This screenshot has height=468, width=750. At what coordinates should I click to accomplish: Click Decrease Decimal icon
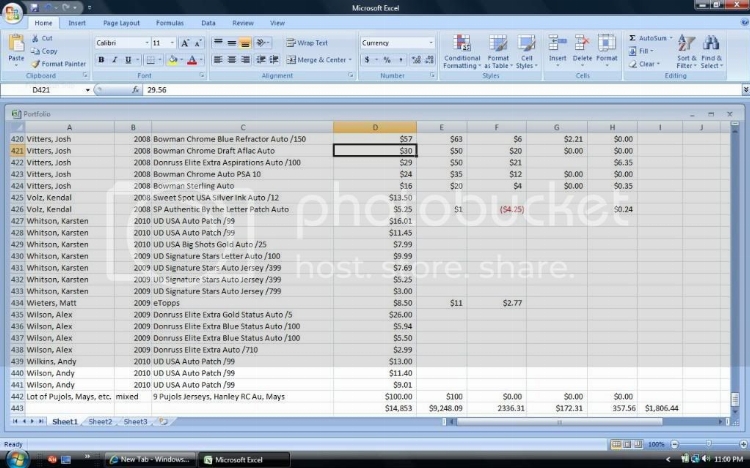pyautogui.click(x=430, y=60)
